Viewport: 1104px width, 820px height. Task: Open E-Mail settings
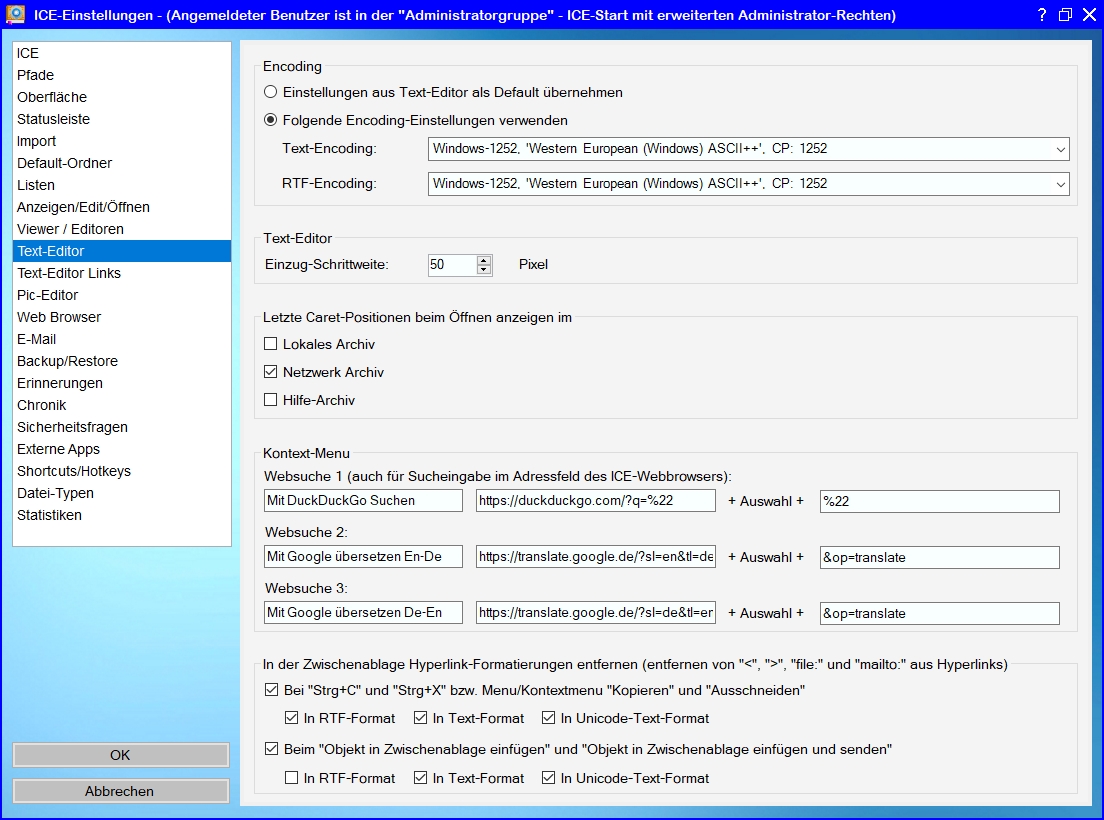coord(122,339)
